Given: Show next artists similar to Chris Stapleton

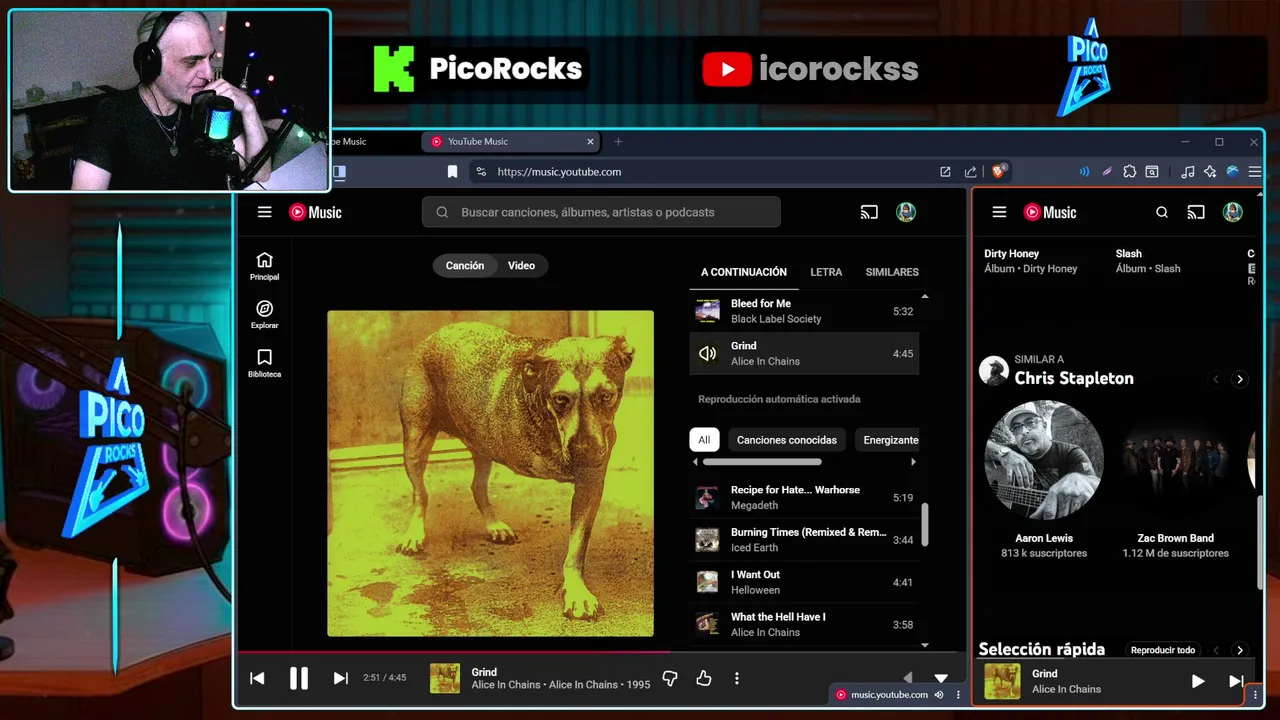Looking at the screenshot, I should coord(1240,379).
